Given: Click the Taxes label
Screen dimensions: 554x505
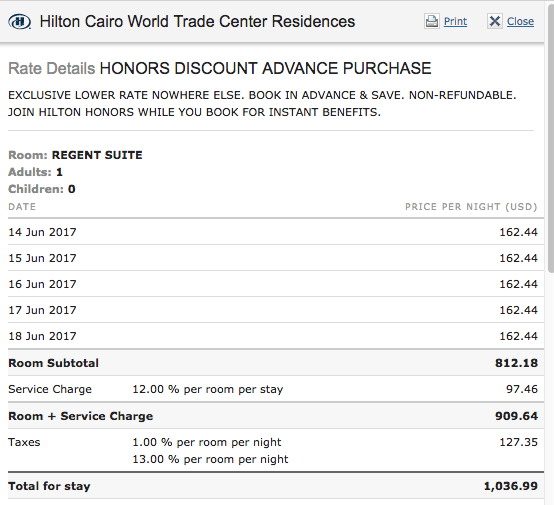Looking at the screenshot, I should [x=24, y=442].
